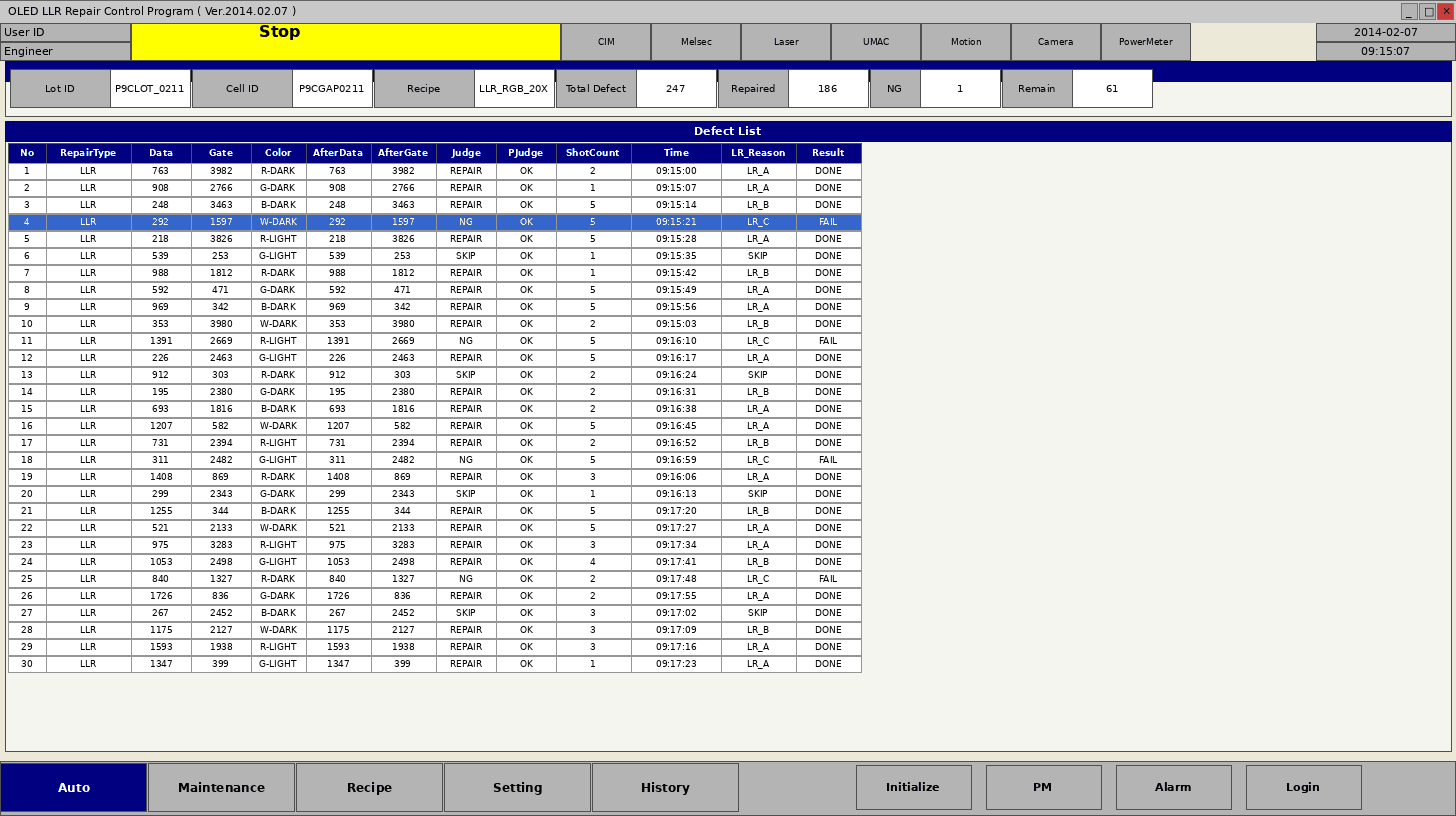View the History tab
Viewport: 1456px width, 816px height.
click(x=665, y=788)
